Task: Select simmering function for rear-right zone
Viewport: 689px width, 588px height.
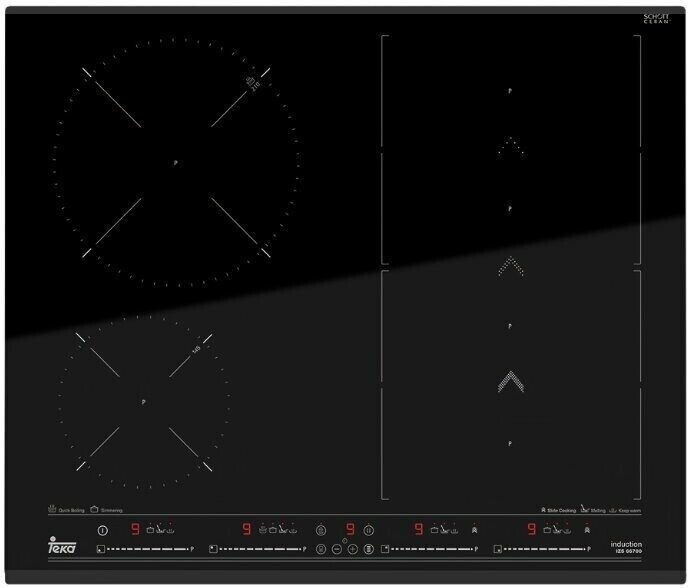Action: coord(434,530)
